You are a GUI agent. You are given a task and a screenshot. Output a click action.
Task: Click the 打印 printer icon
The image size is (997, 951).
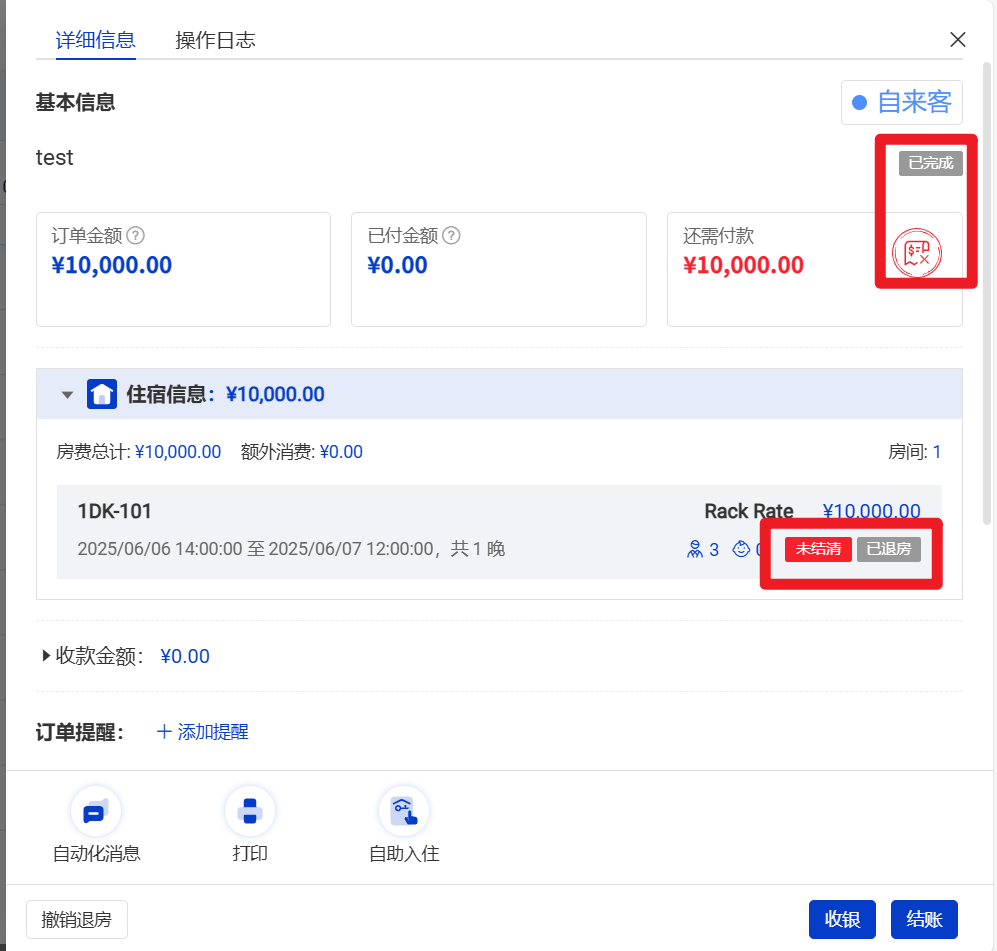(249, 811)
